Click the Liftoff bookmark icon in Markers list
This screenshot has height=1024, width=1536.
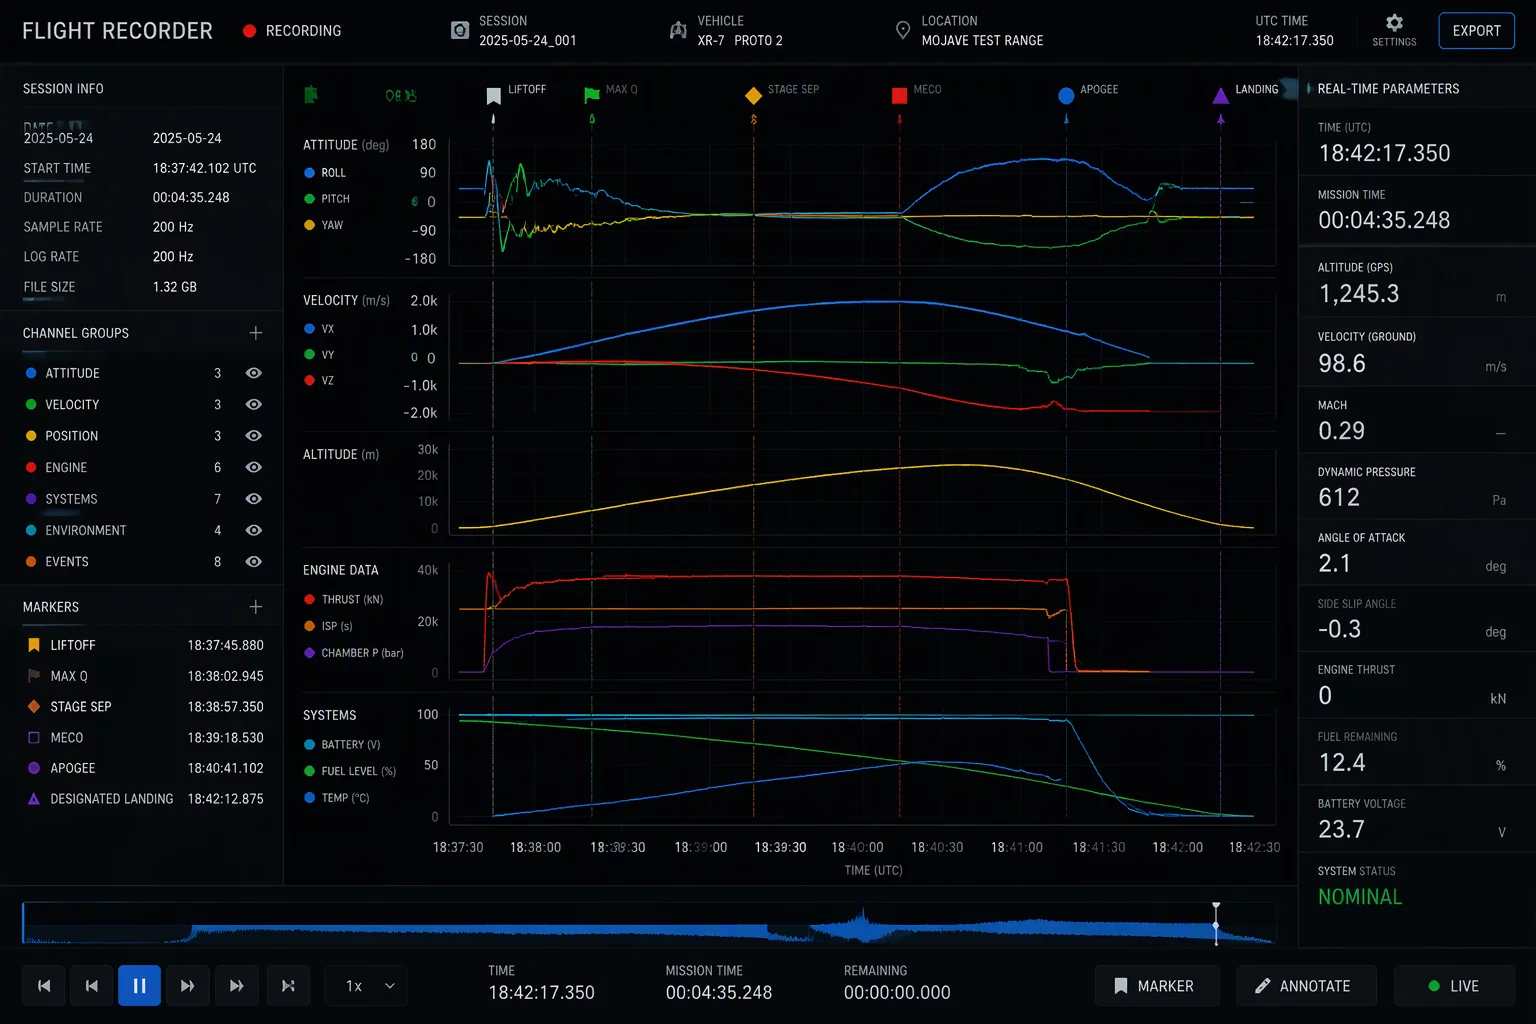(x=34, y=645)
